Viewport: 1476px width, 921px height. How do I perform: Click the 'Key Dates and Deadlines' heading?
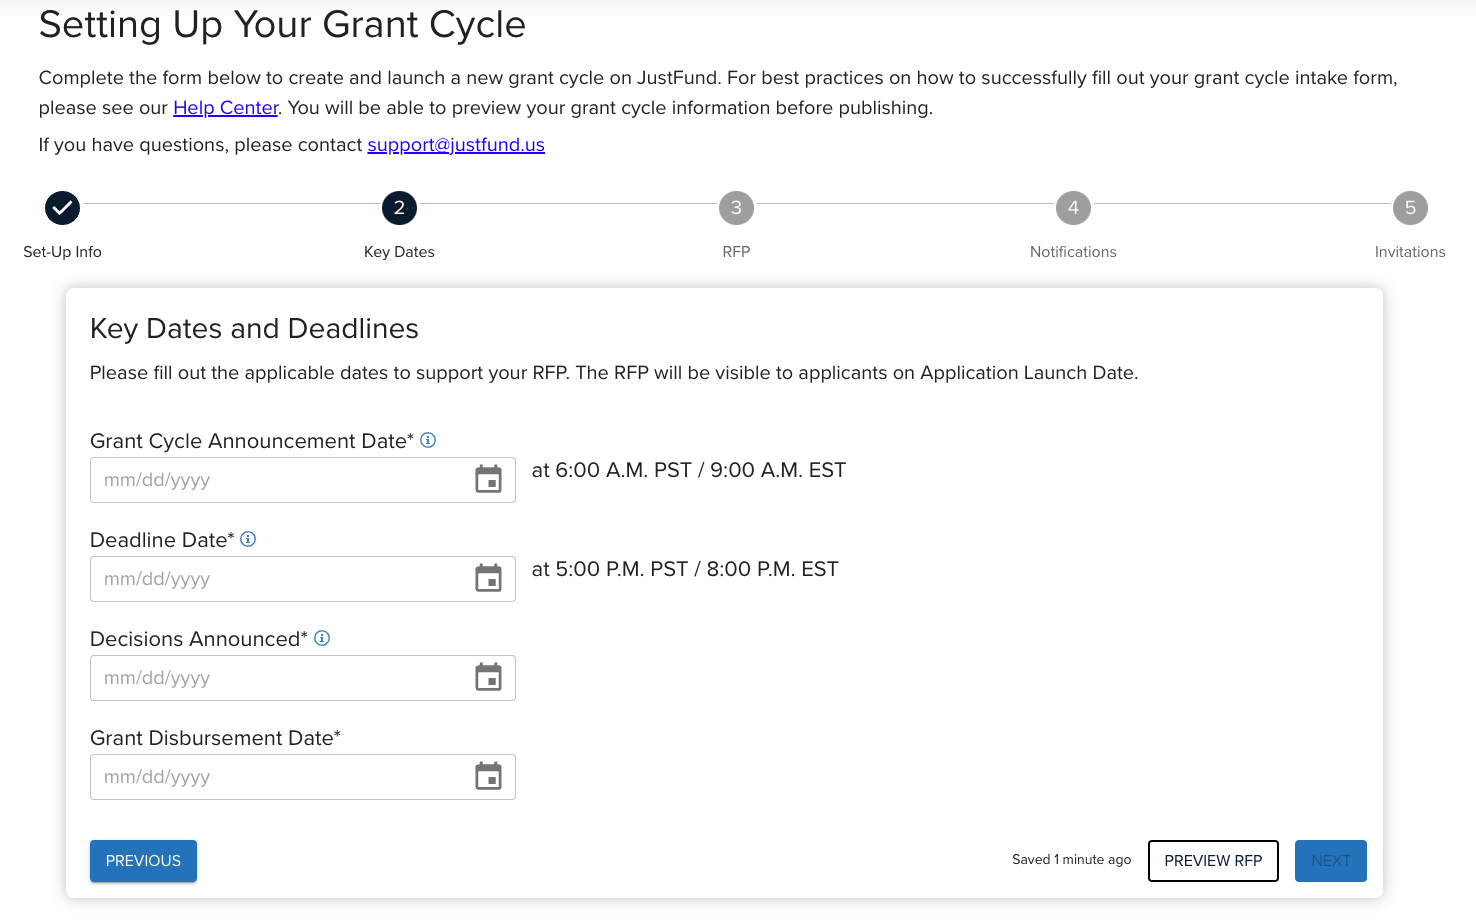point(254,329)
